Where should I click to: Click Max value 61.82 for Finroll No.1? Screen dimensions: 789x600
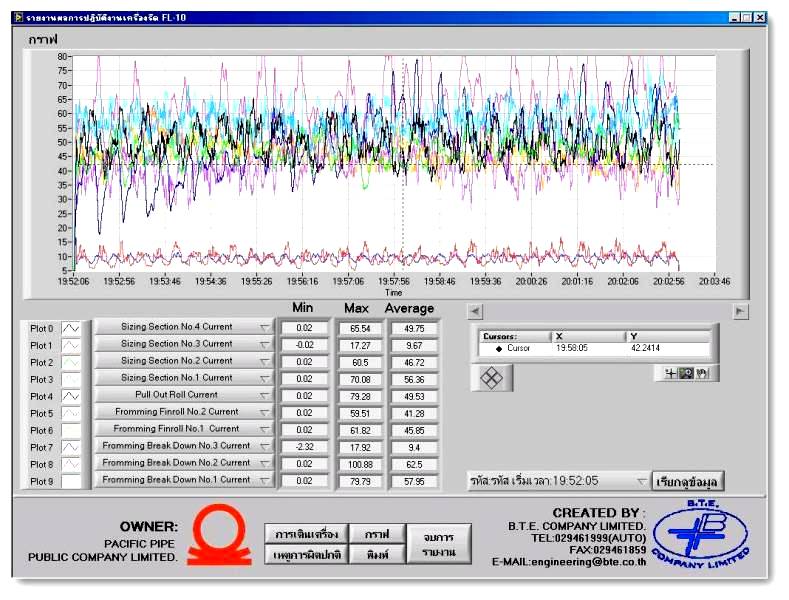[x=360, y=430]
